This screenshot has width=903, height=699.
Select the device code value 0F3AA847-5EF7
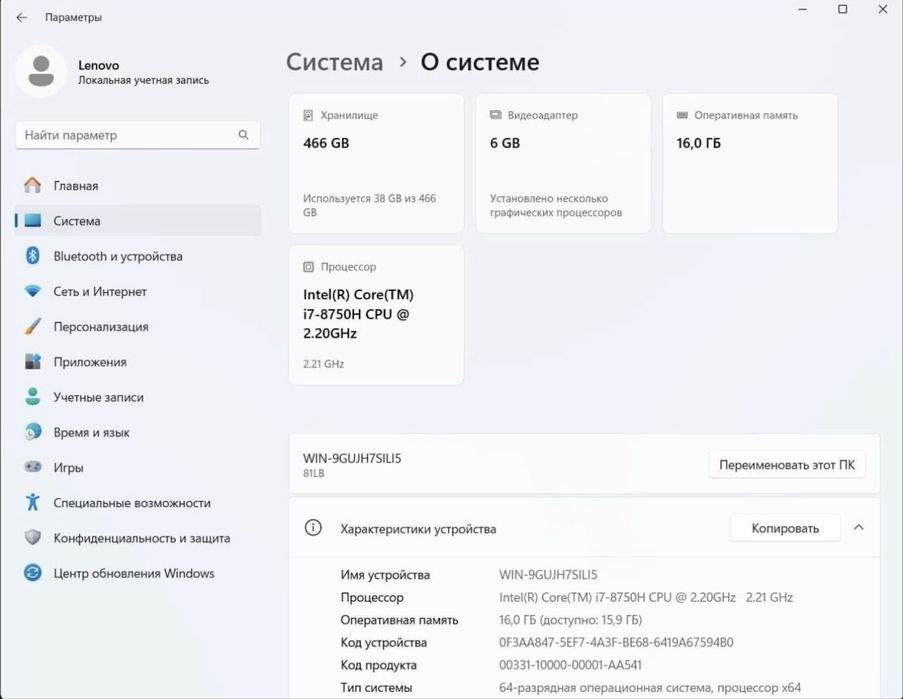pos(616,642)
